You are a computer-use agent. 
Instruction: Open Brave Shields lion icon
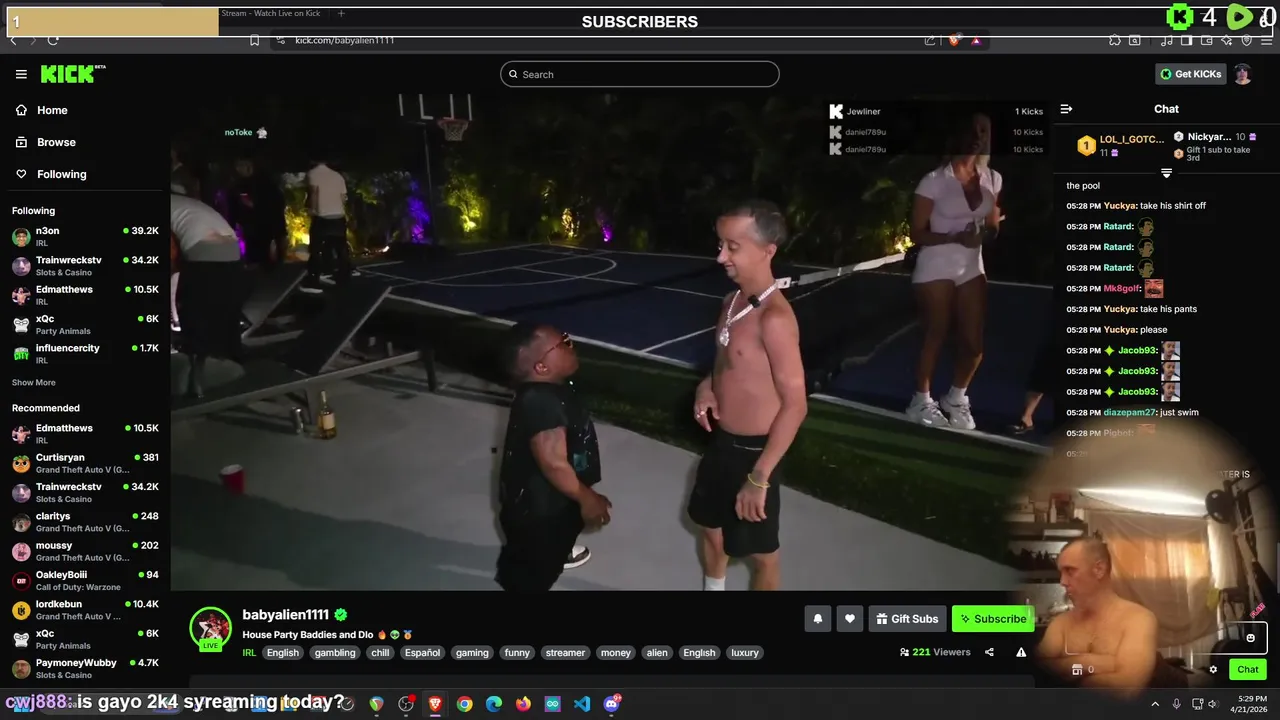point(954,40)
